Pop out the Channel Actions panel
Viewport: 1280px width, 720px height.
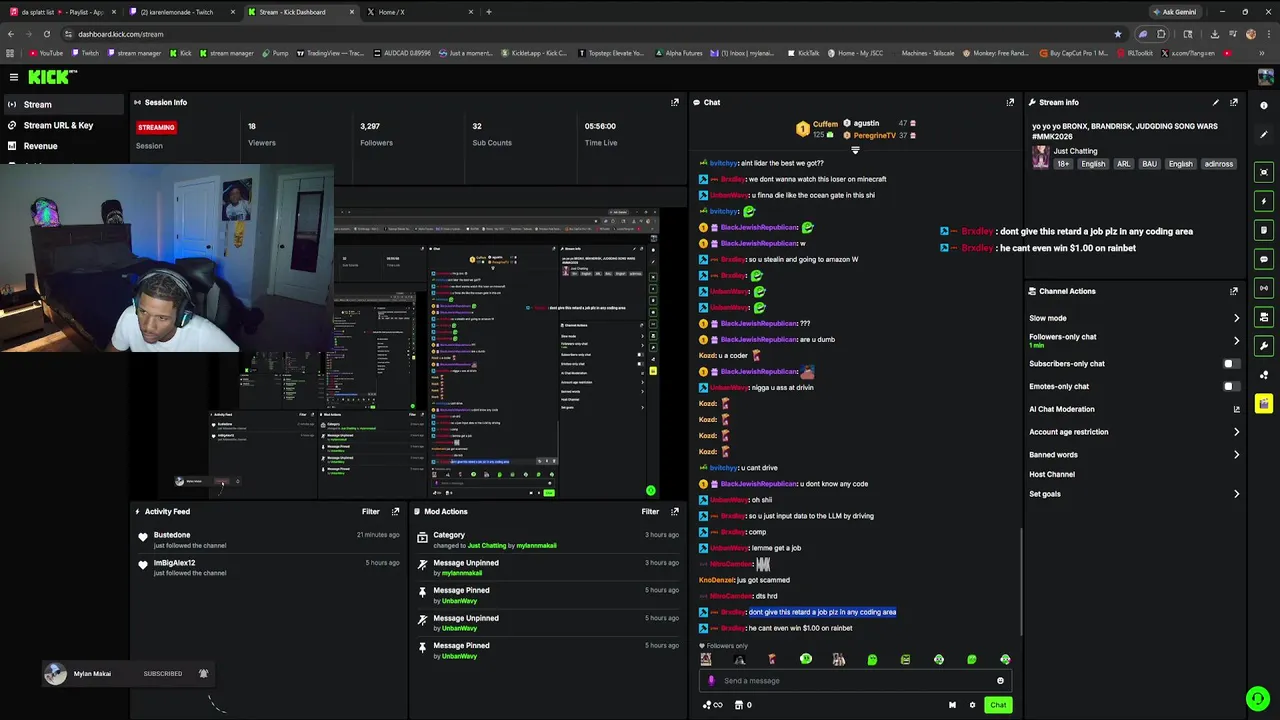pyautogui.click(x=1234, y=291)
